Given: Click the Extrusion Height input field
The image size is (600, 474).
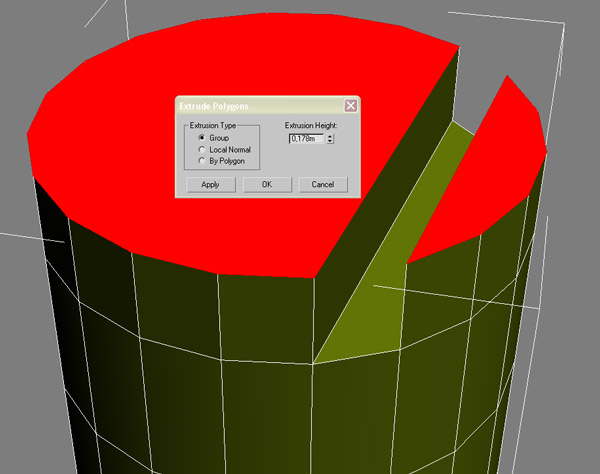Looking at the screenshot, I should coord(307,138).
